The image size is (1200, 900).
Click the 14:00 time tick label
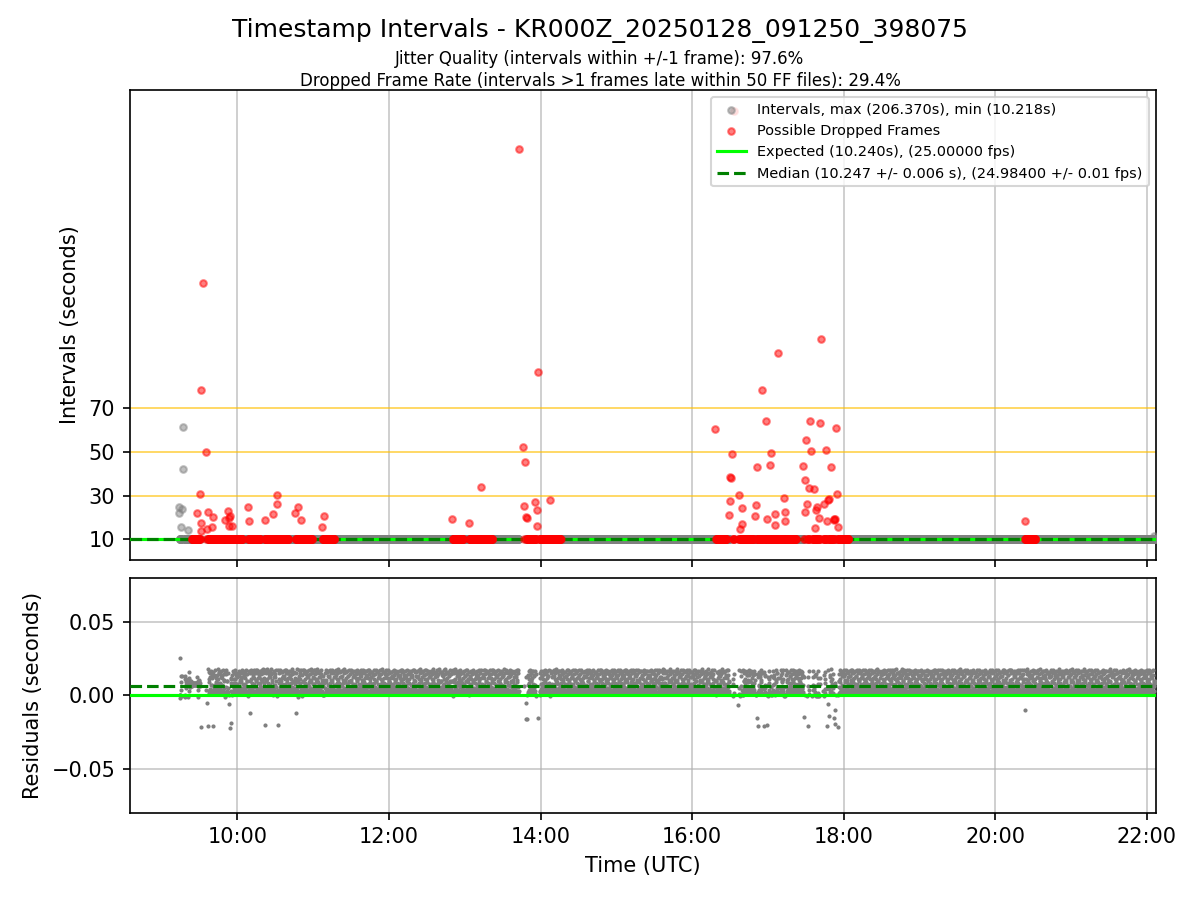[x=541, y=836]
